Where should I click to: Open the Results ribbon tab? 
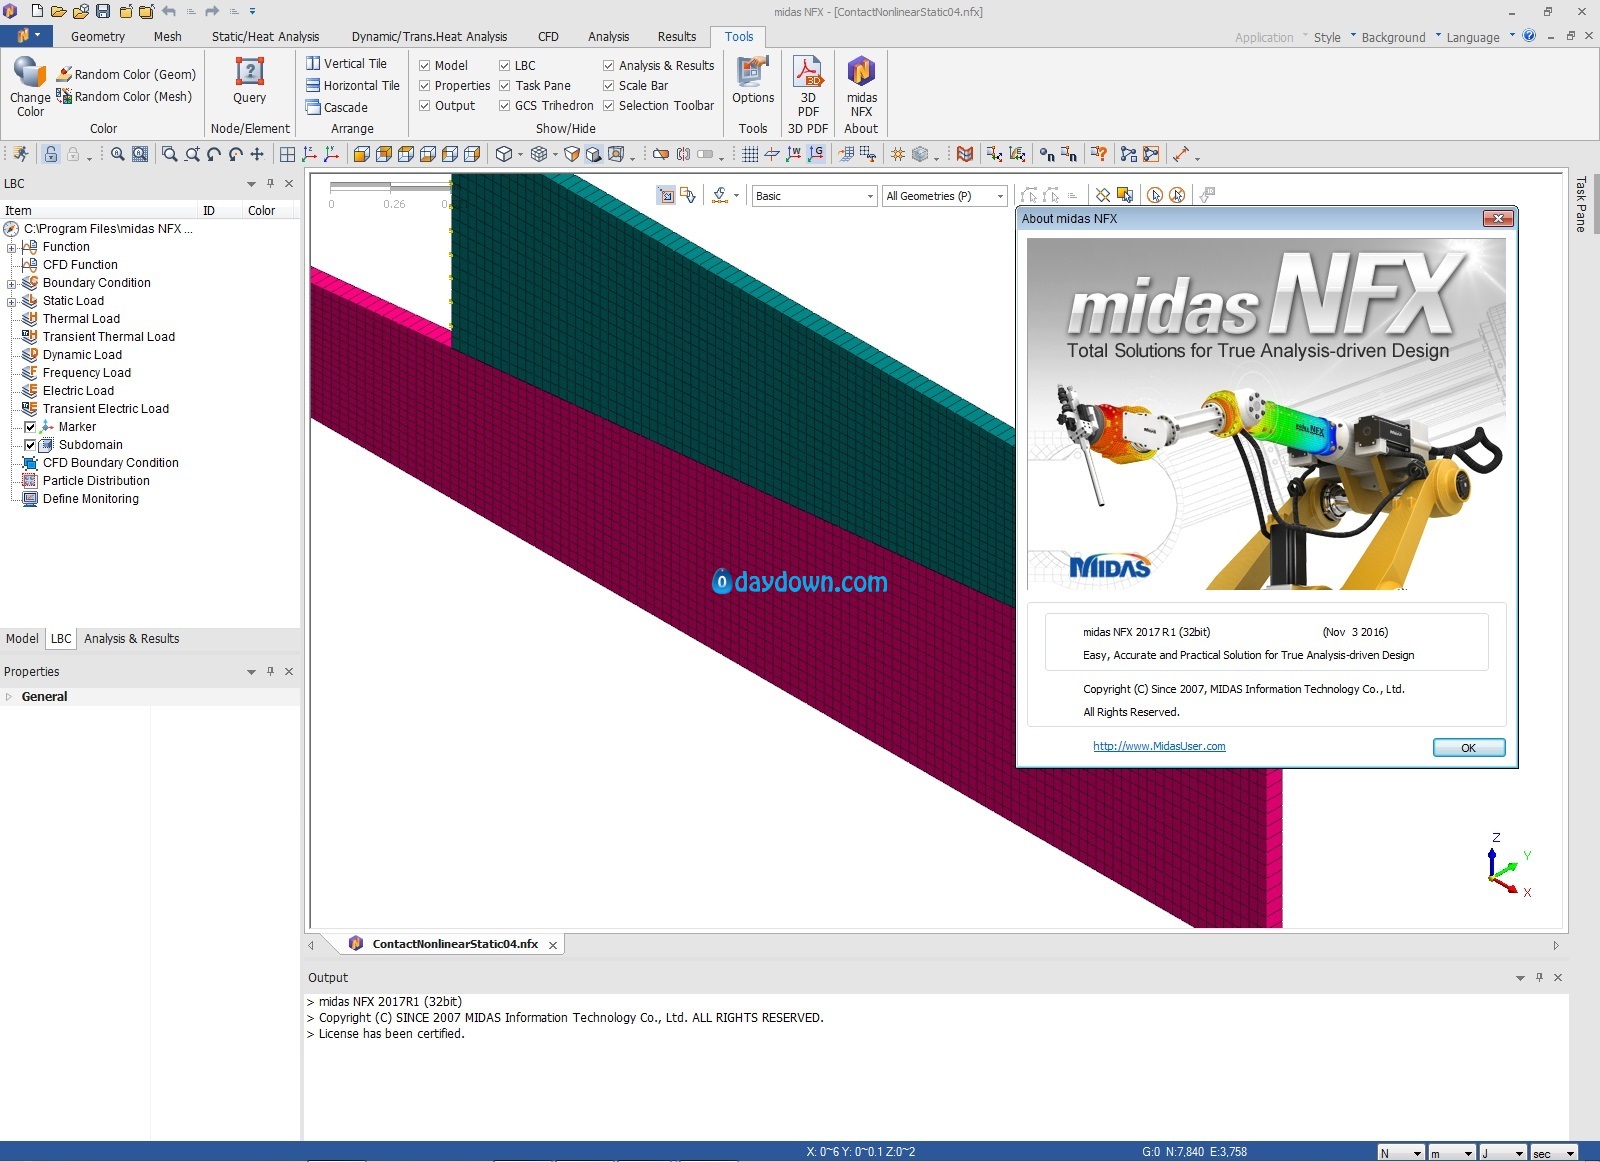[677, 36]
